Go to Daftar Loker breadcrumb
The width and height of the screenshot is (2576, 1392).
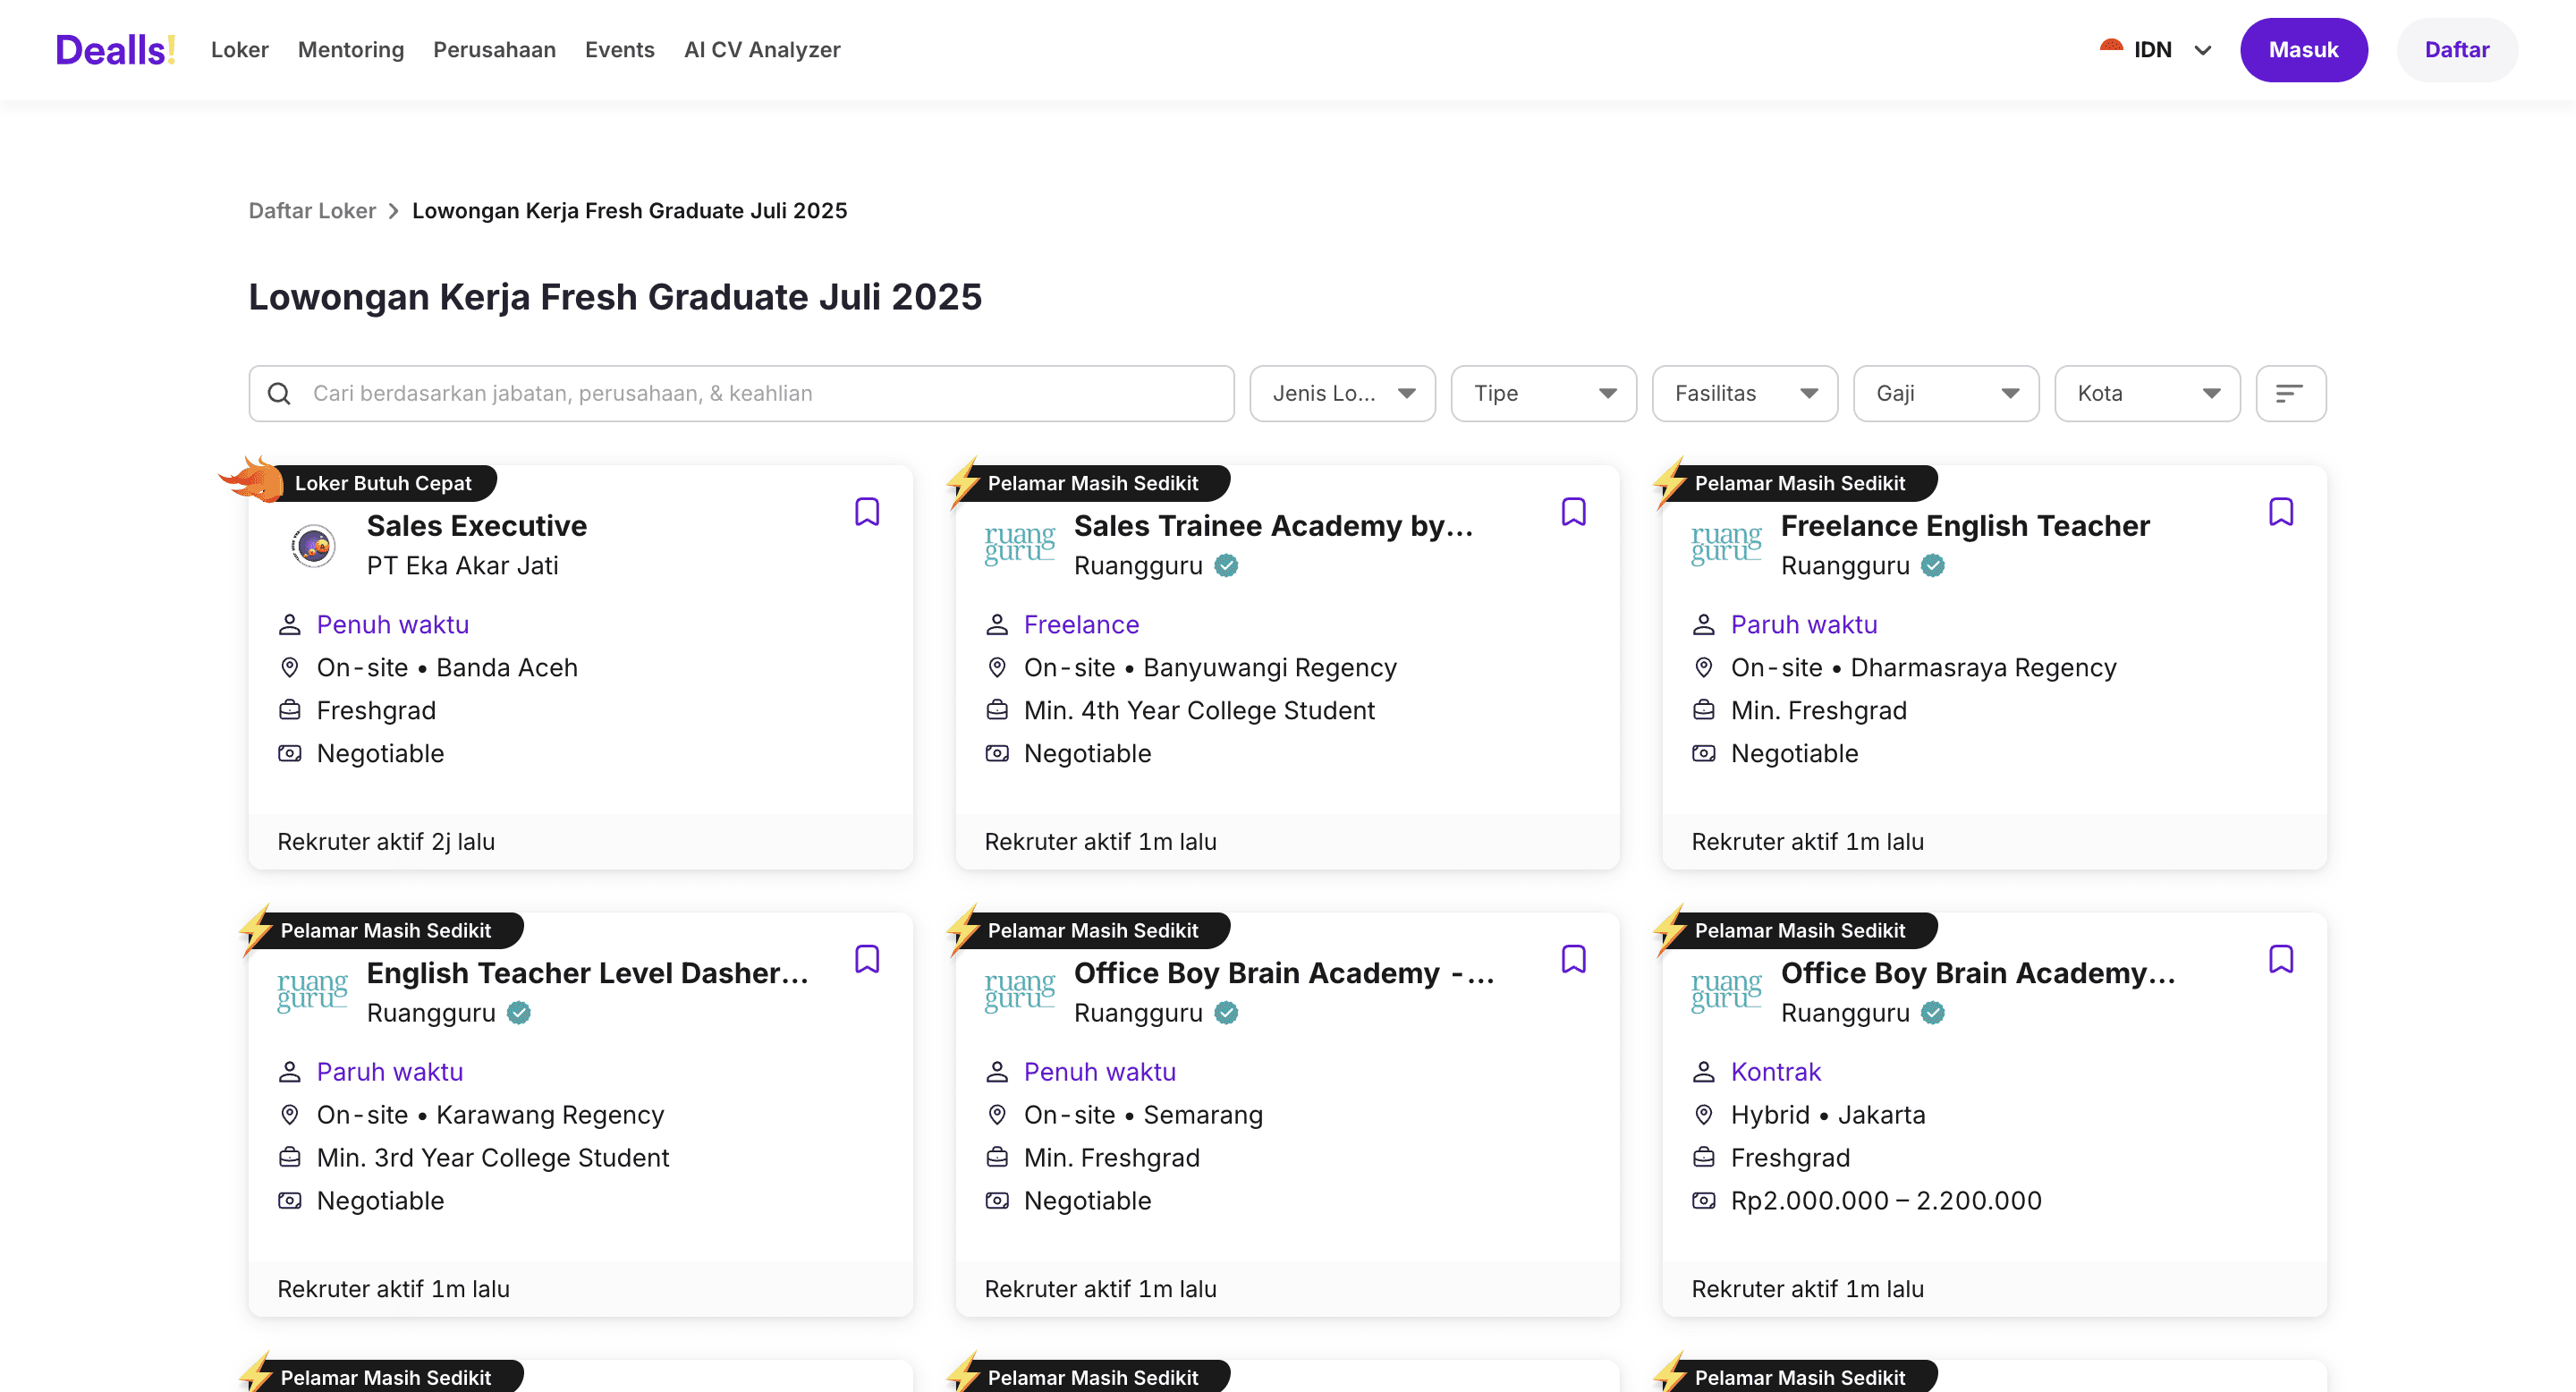click(x=312, y=211)
